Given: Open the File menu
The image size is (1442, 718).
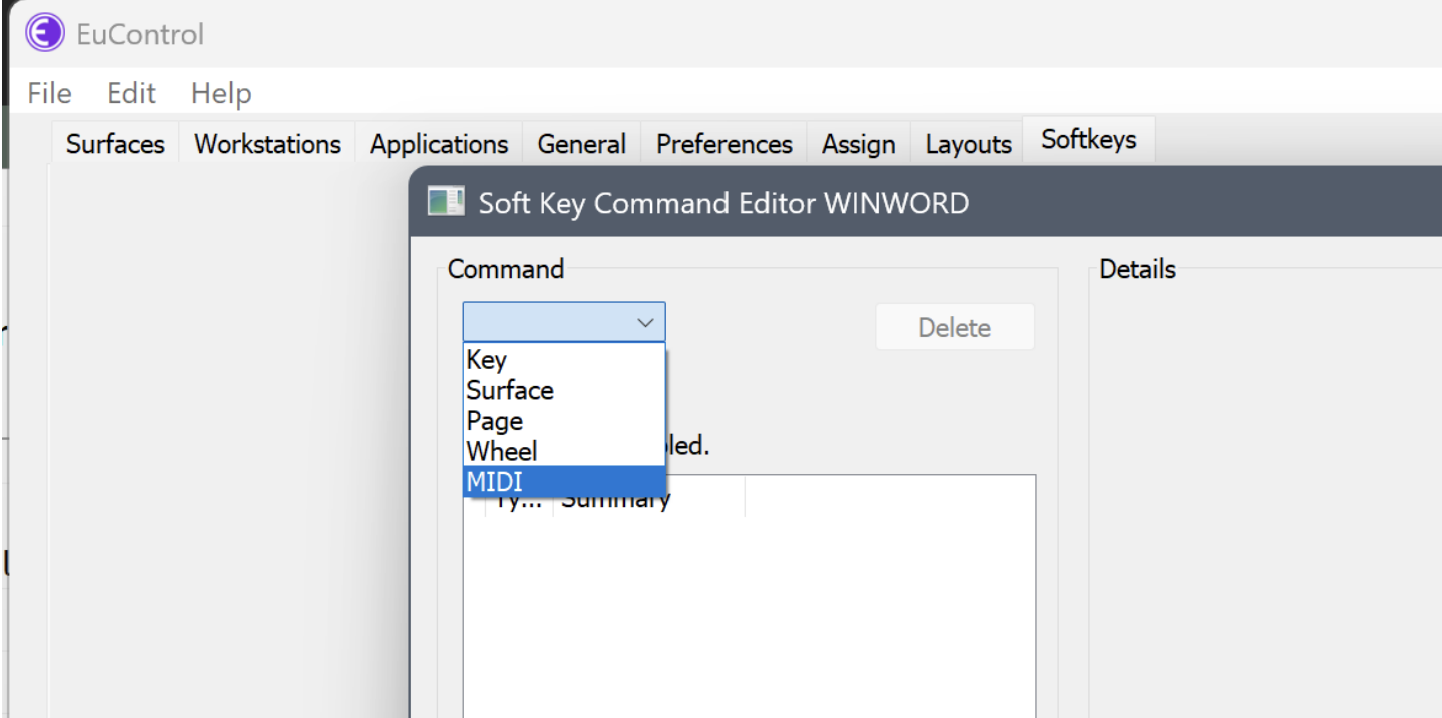Looking at the screenshot, I should click(x=49, y=94).
